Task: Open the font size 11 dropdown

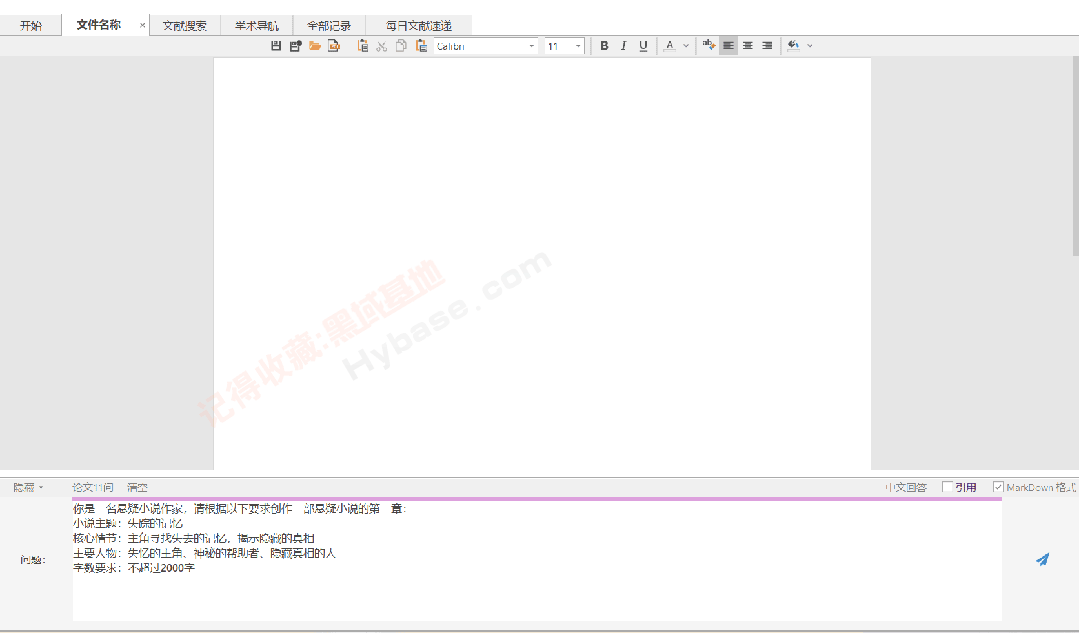Action: [x=577, y=46]
